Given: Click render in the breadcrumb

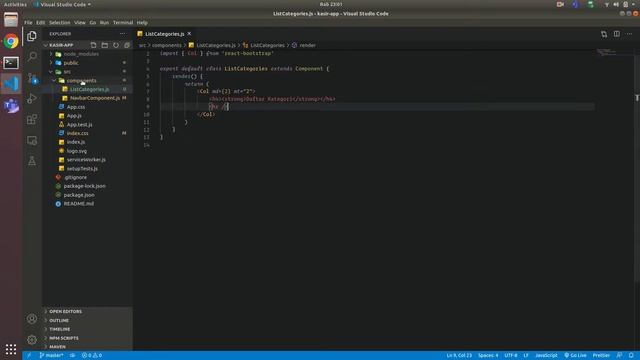Looking at the screenshot, I should [x=307, y=45].
